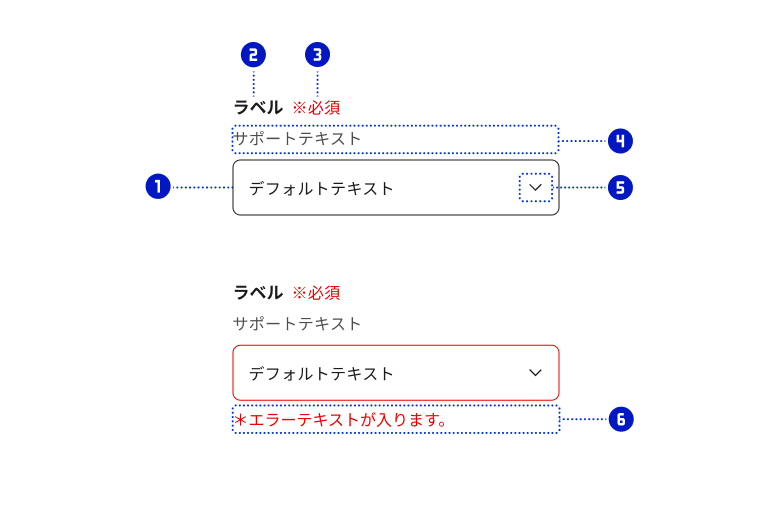Click デフォルトテキスト text inside the black-bordered select
This screenshot has width=768, height=527.
[x=321, y=188]
